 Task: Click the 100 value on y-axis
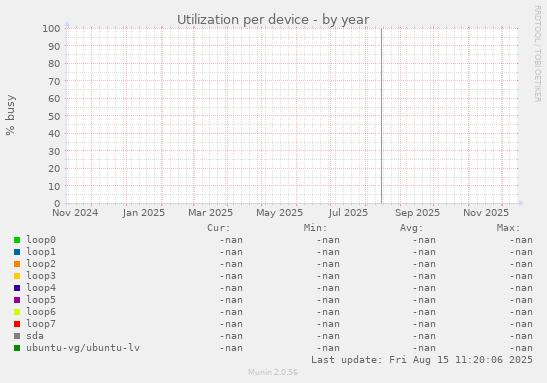(x=51, y=29)
